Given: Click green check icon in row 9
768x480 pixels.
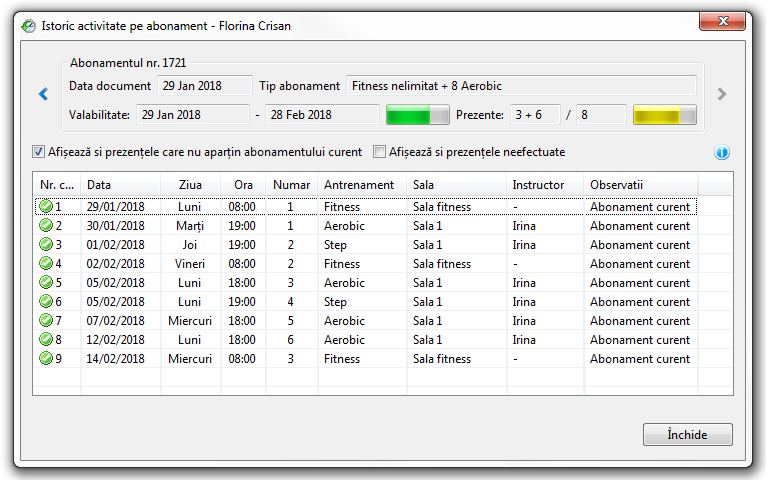Looking at the screenshot, I should coord(45,359).
